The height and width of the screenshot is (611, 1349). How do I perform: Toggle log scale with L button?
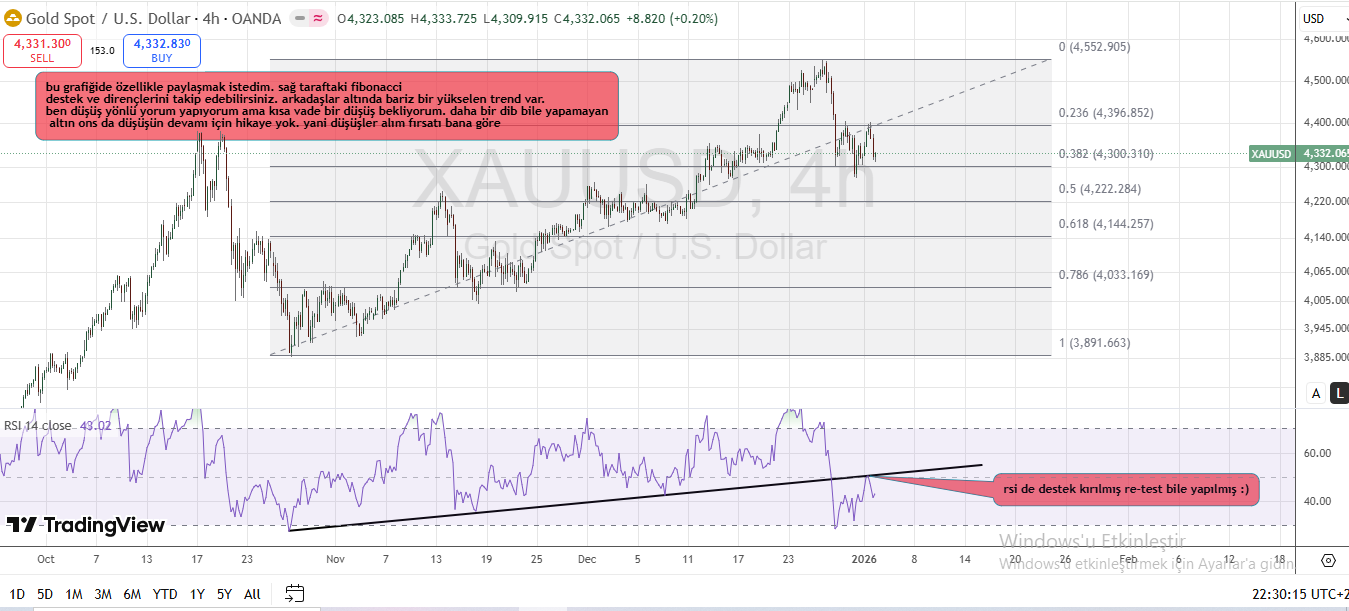pyautogui.click(x=1340, y=393)
